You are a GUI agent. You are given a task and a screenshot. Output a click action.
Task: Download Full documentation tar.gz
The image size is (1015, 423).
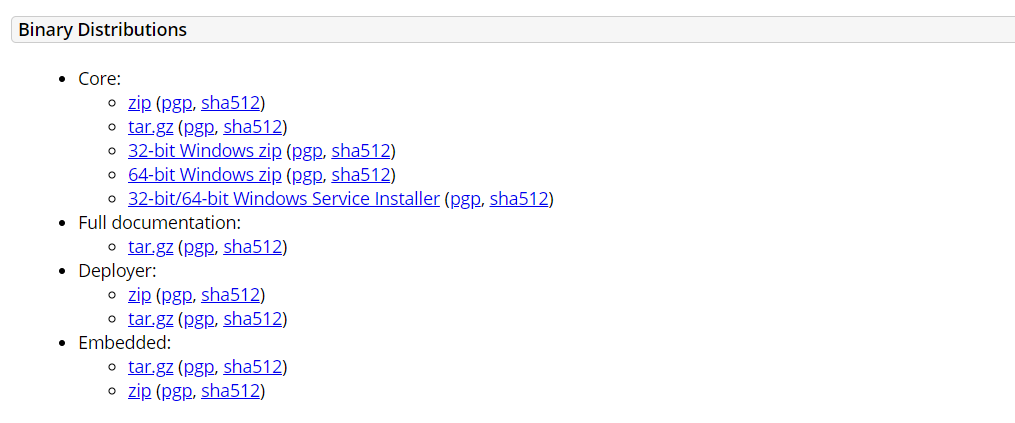coord(150,247)
